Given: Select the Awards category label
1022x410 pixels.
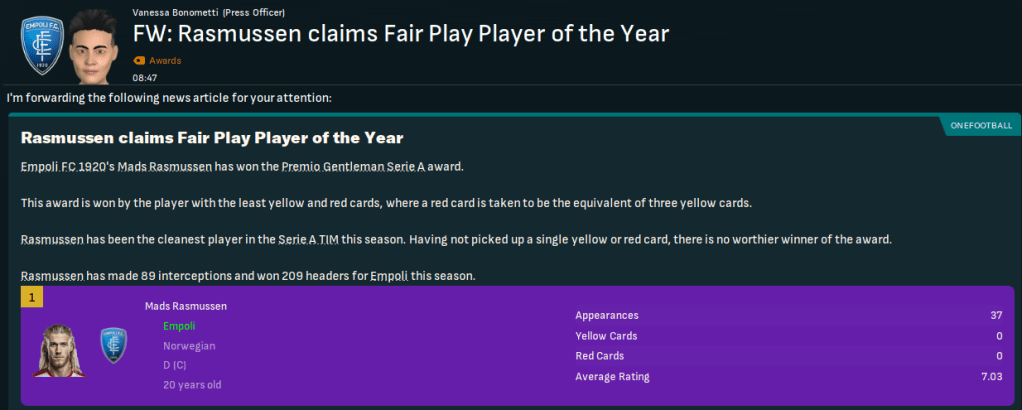Looking at the screenshot, I should pos(165,60).
